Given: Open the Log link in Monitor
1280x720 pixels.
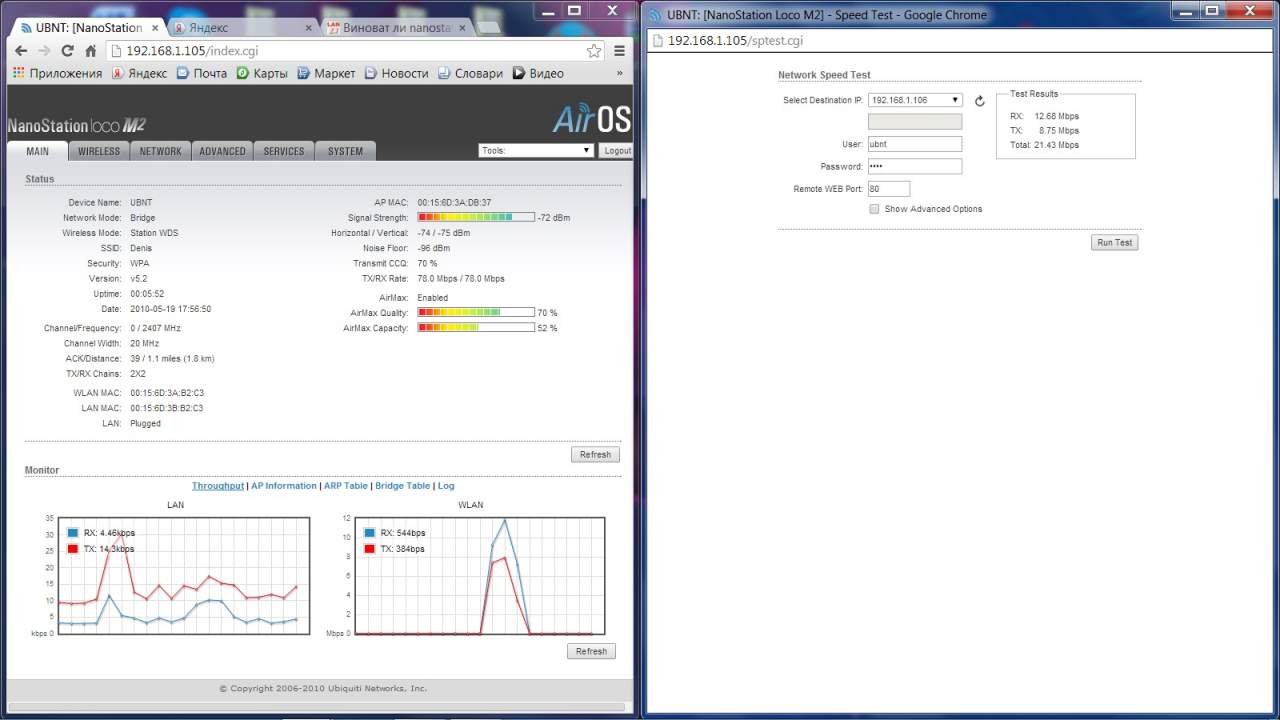Looking at the screenshot, I should pyautogui.click(x=446, y=486).
